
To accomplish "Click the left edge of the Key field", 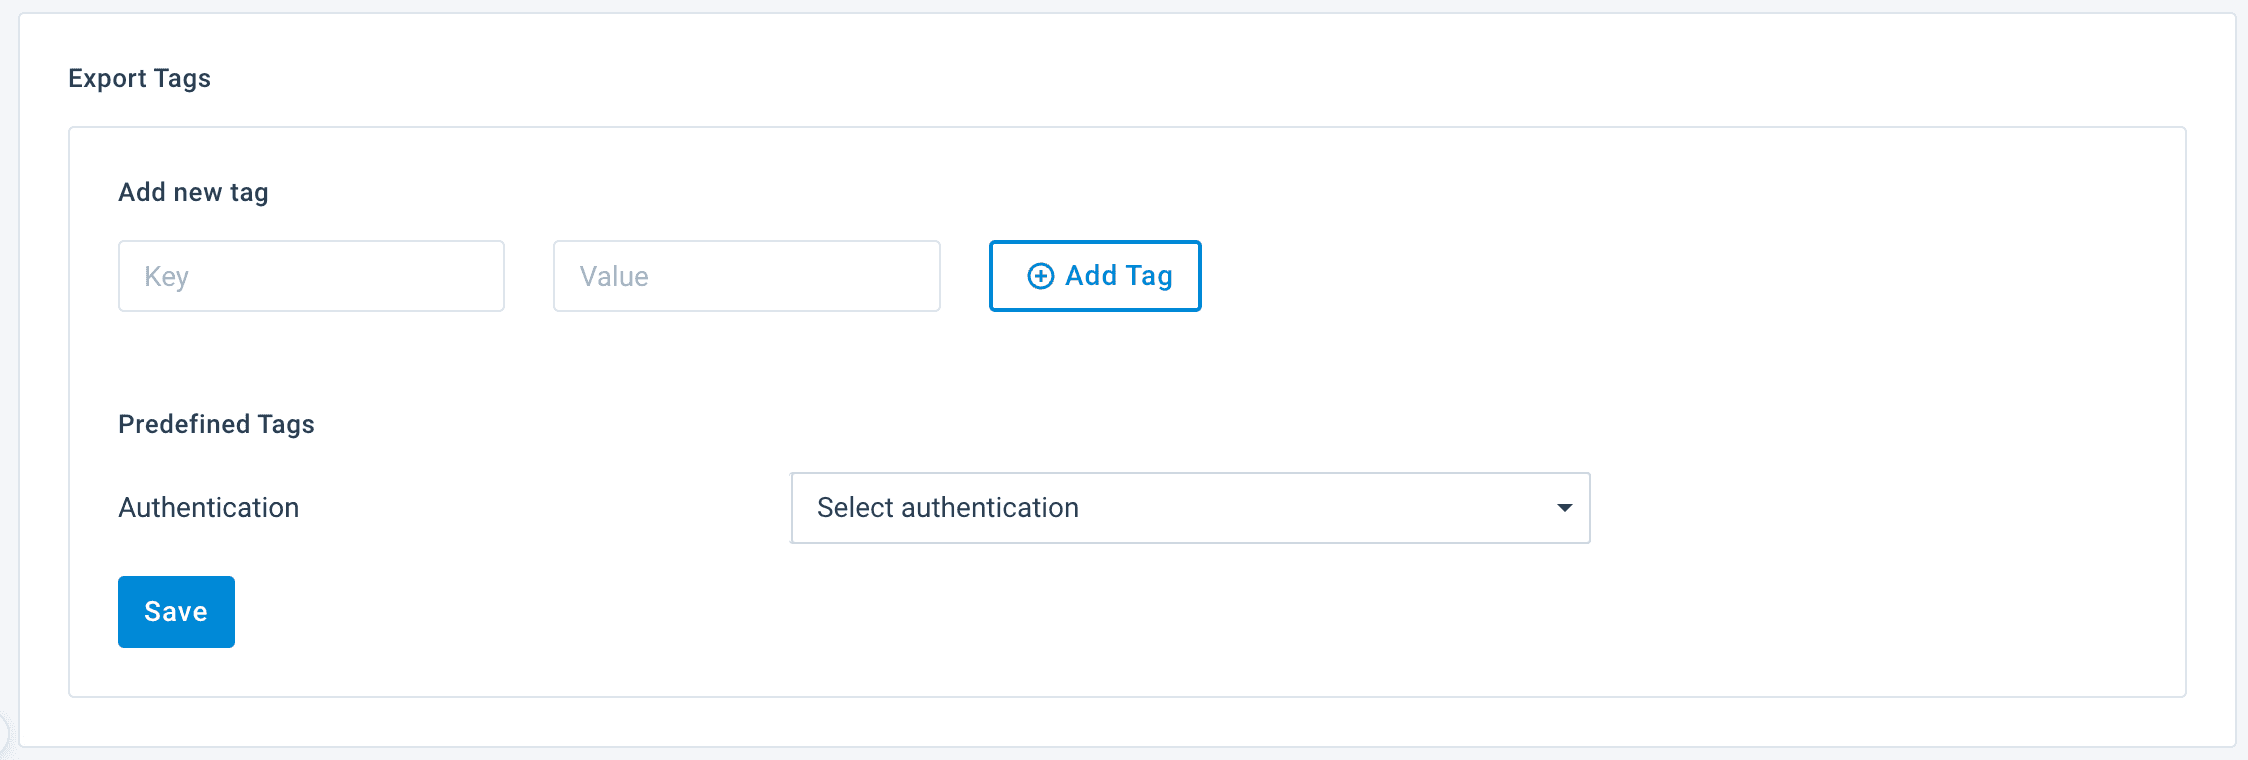I will tap(128, 276).
